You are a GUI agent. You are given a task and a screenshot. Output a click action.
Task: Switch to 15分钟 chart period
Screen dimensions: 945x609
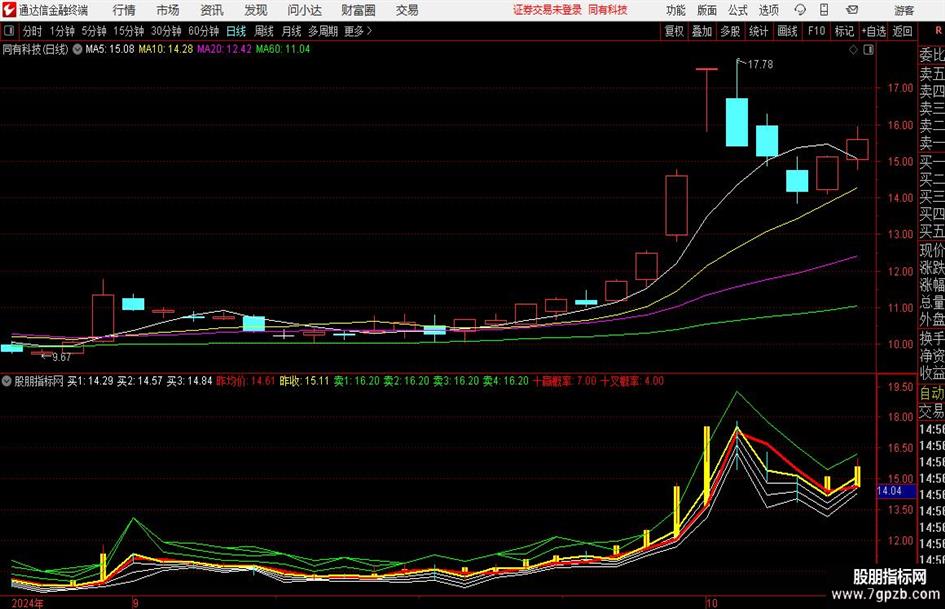tap(128, 31)
